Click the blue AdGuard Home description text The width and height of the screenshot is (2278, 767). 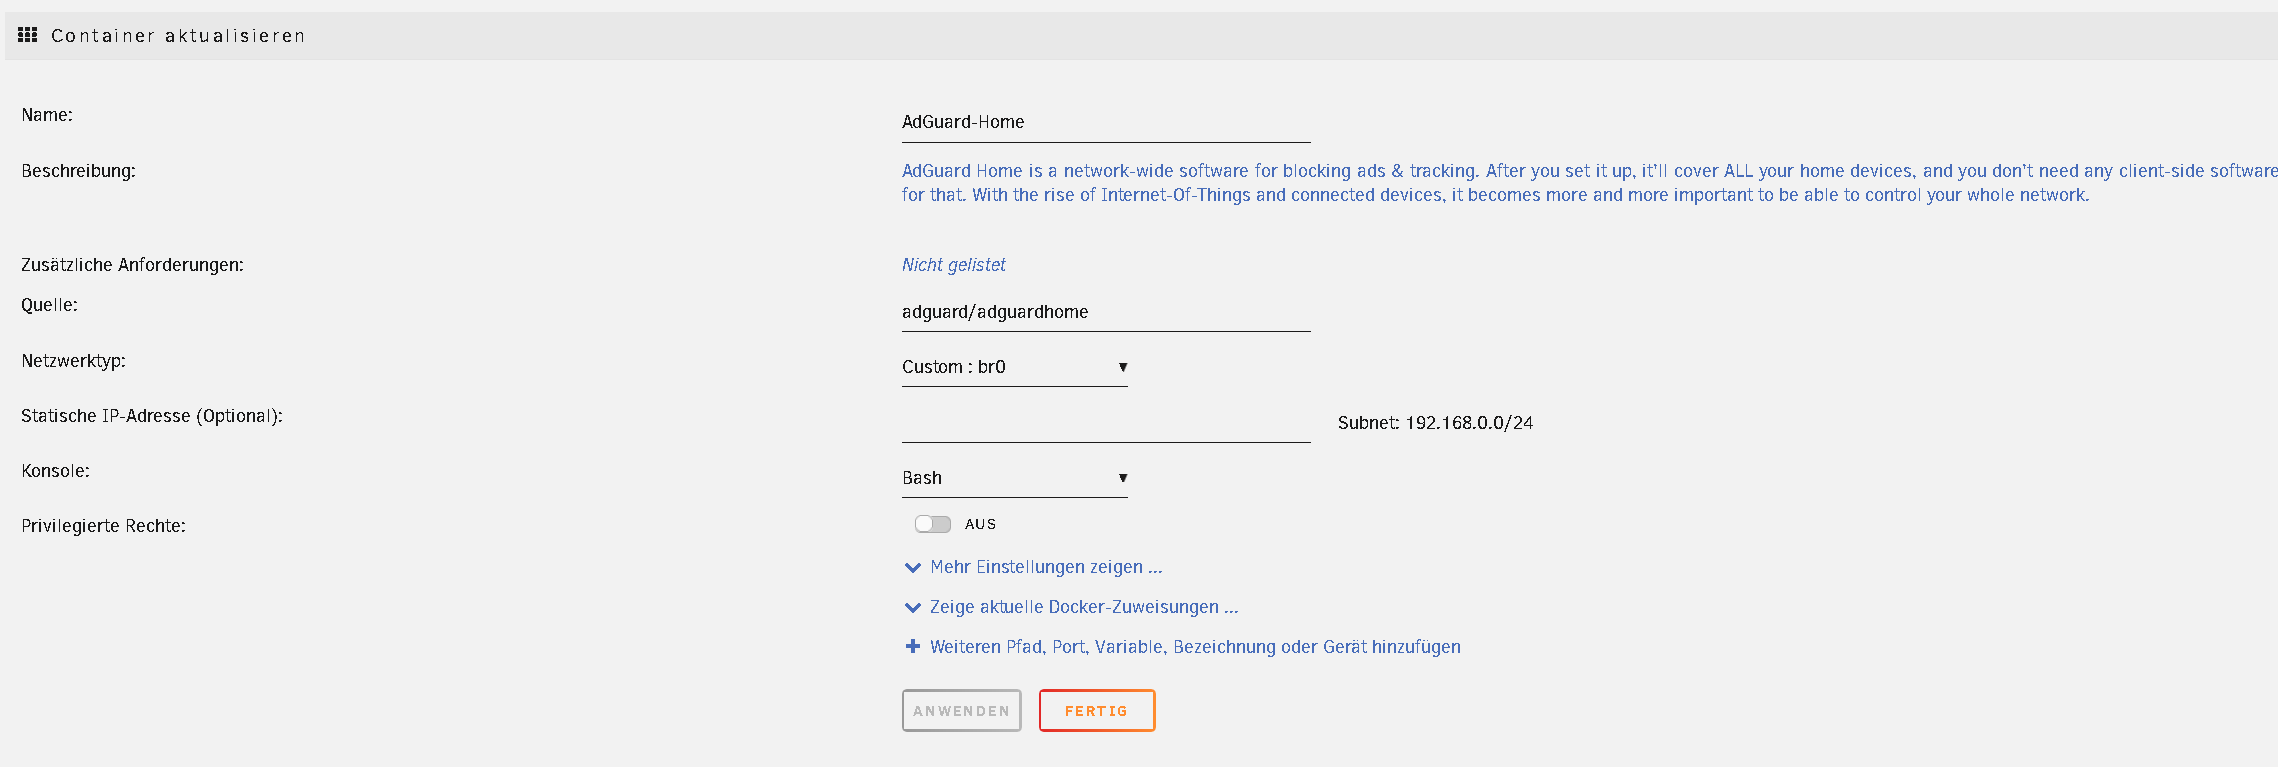tap(1500, 183)
